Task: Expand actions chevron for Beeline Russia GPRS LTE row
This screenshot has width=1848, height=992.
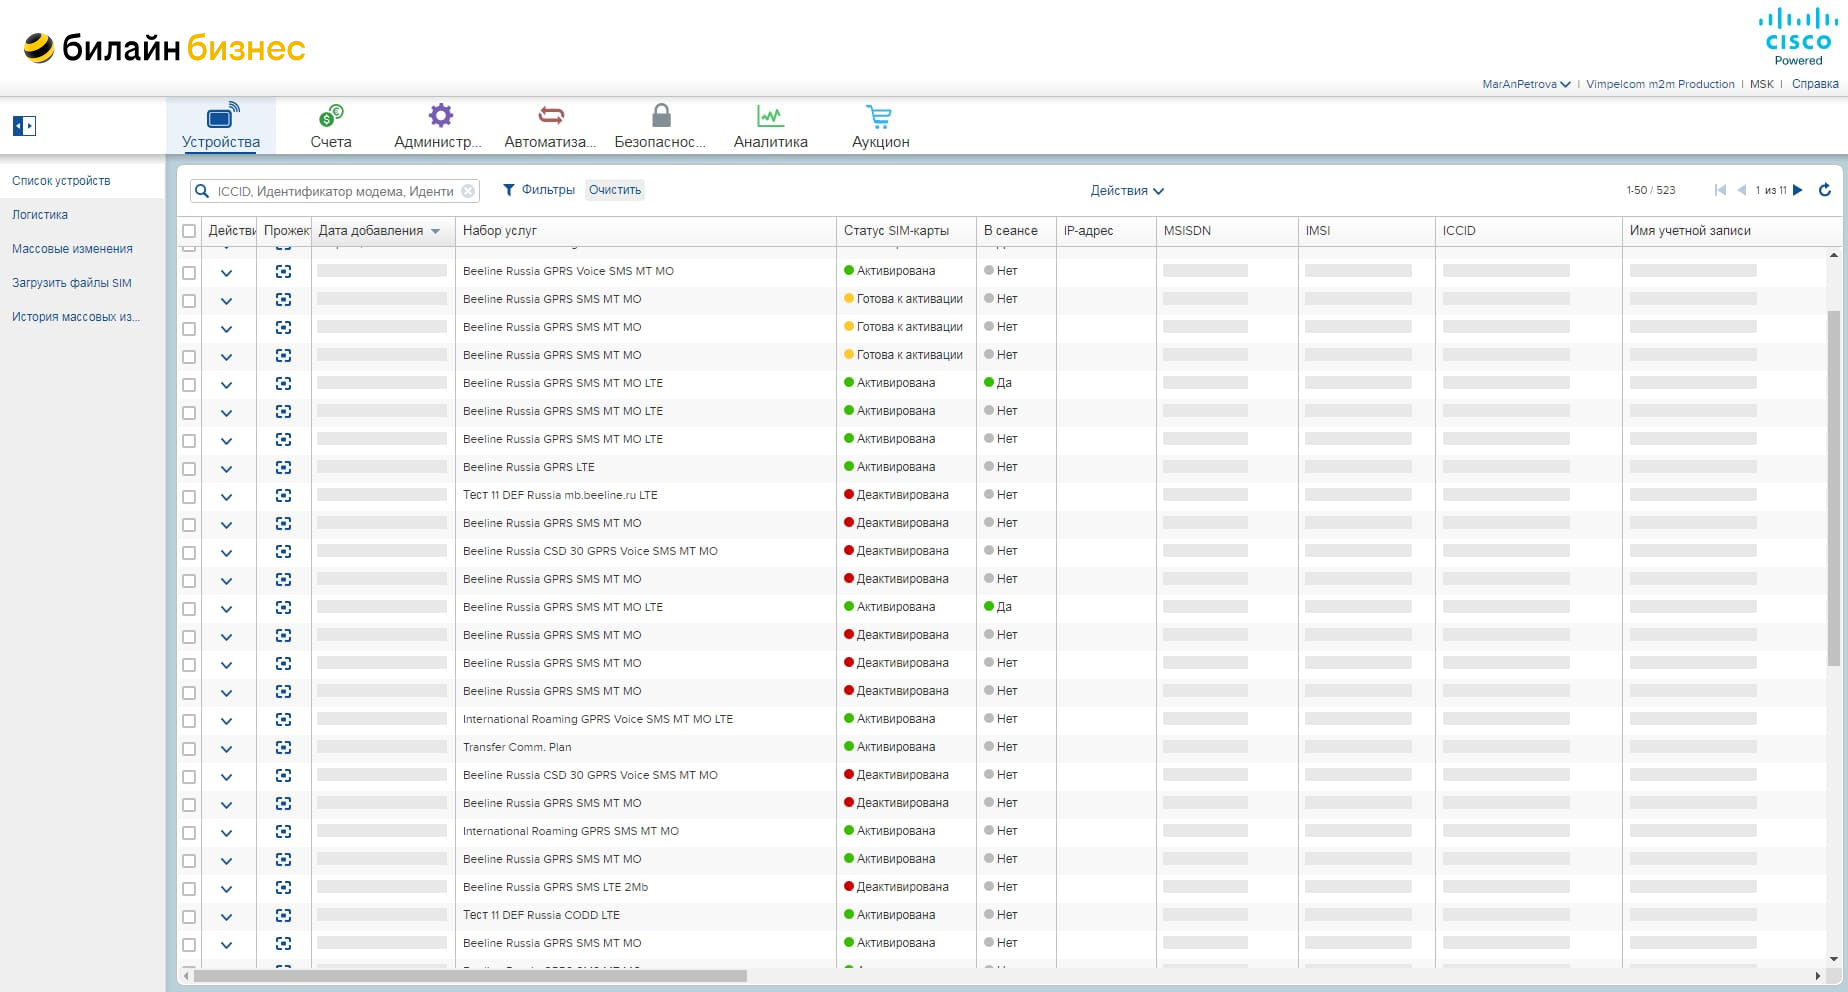Action: [x=226, y=469]
